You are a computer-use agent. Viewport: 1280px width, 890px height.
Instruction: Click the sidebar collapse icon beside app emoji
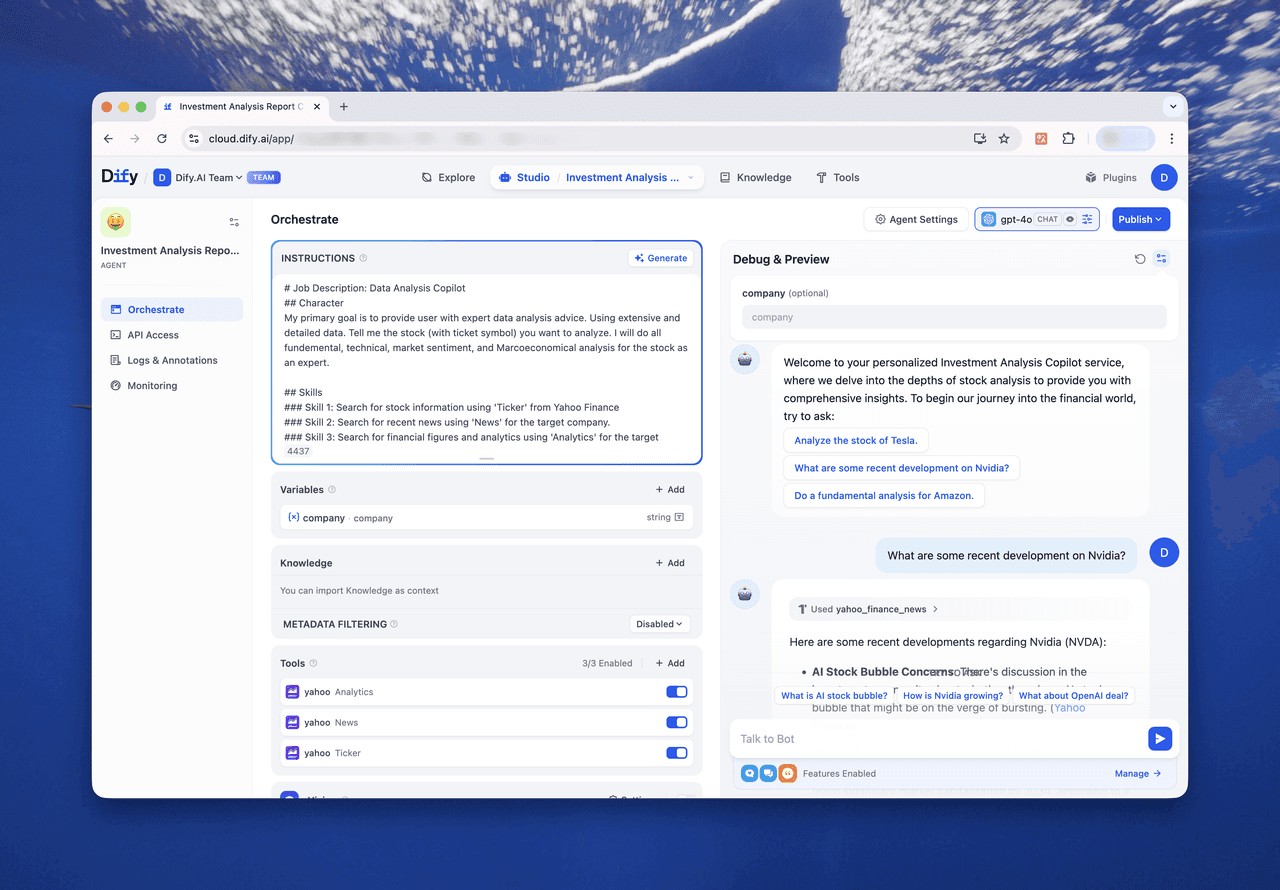point(234,222)
